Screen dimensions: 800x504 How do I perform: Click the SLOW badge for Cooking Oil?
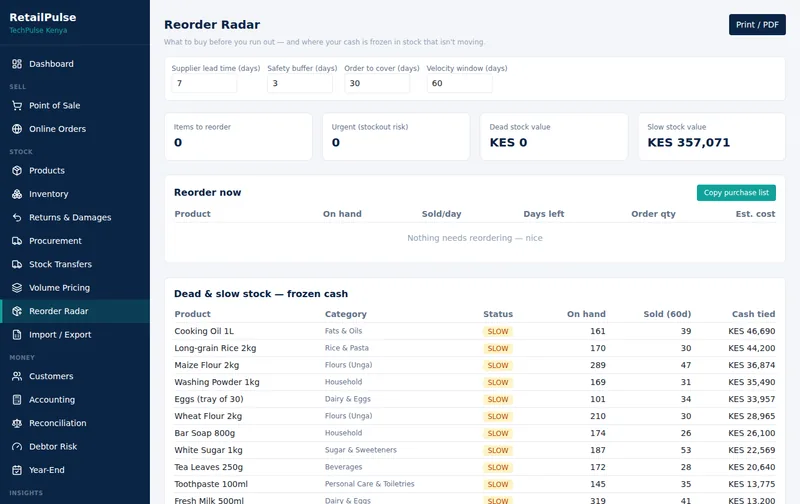(x=497, y=332)
